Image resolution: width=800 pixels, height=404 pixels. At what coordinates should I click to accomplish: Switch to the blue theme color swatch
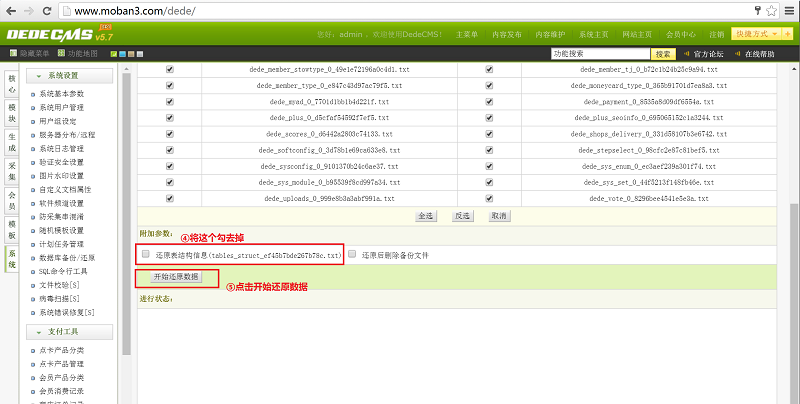tap(122, 54)
